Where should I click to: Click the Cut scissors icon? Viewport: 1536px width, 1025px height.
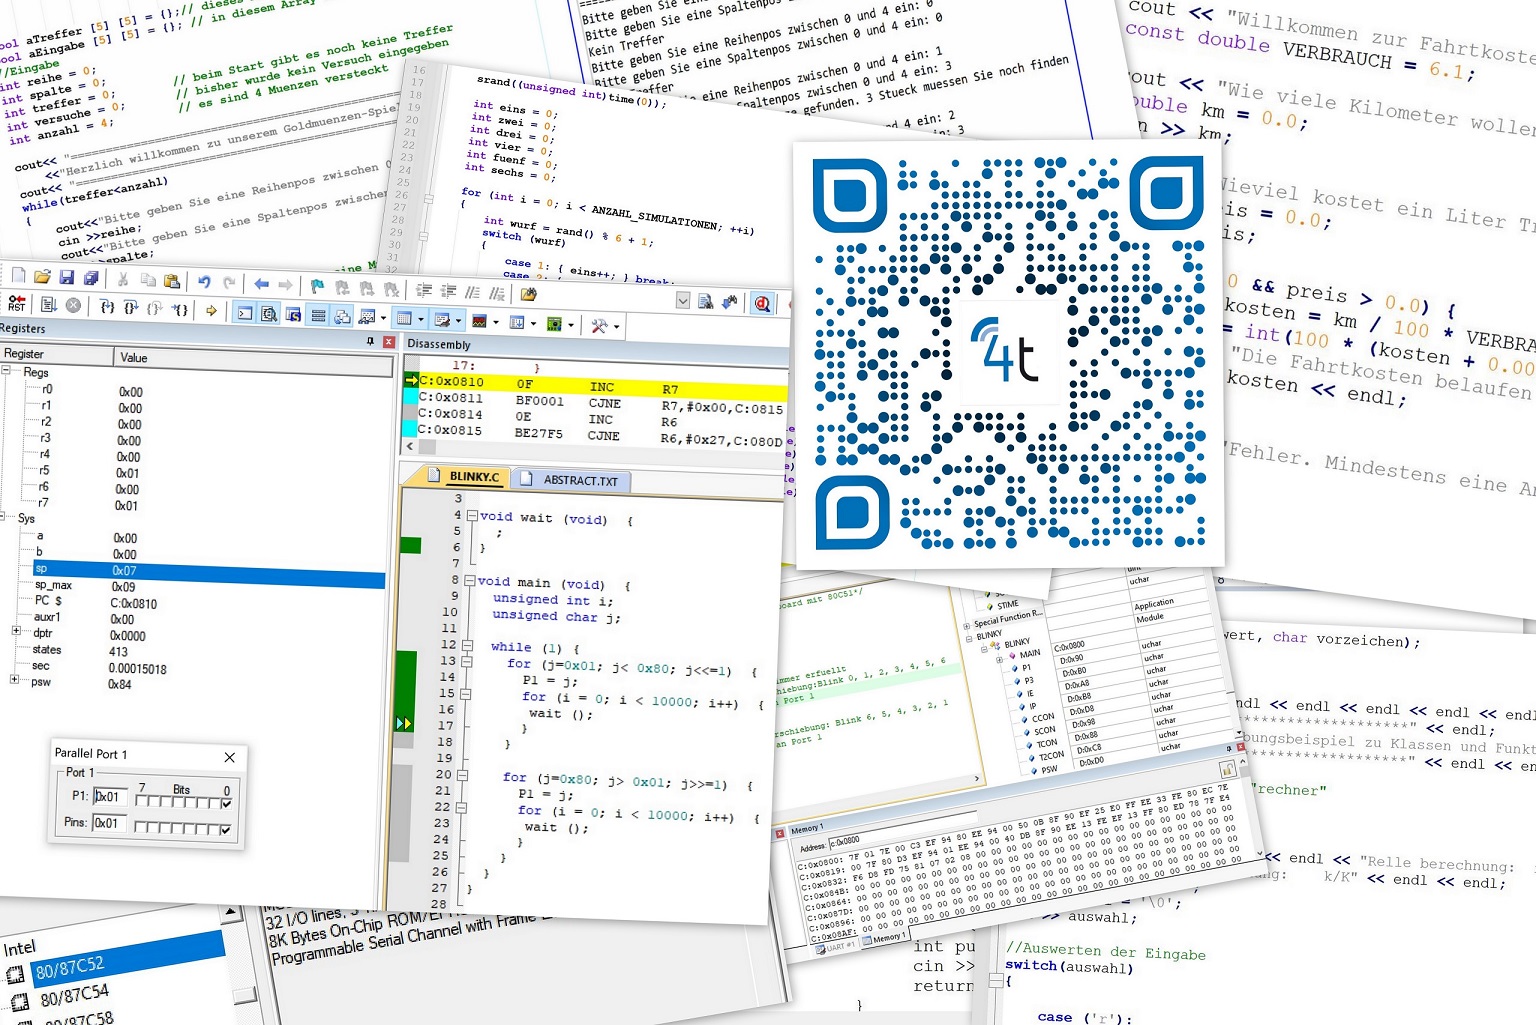122,280
